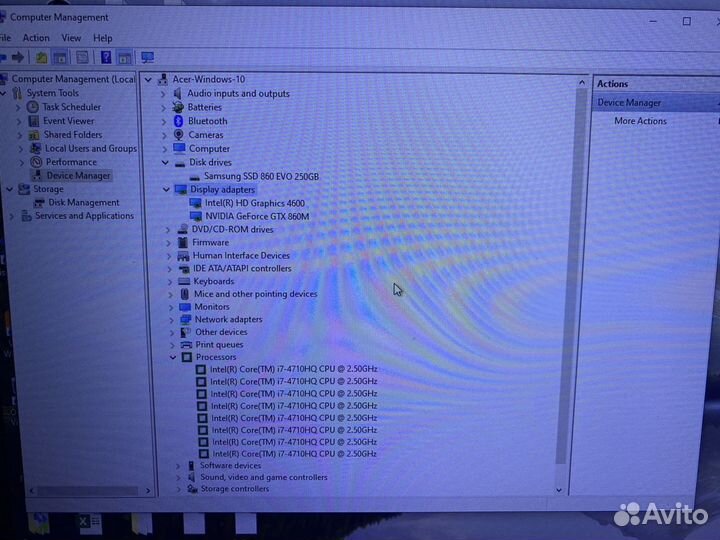Minimize the Computer Management window
This screenshot has width=720, height=540.
click(653, 21)
